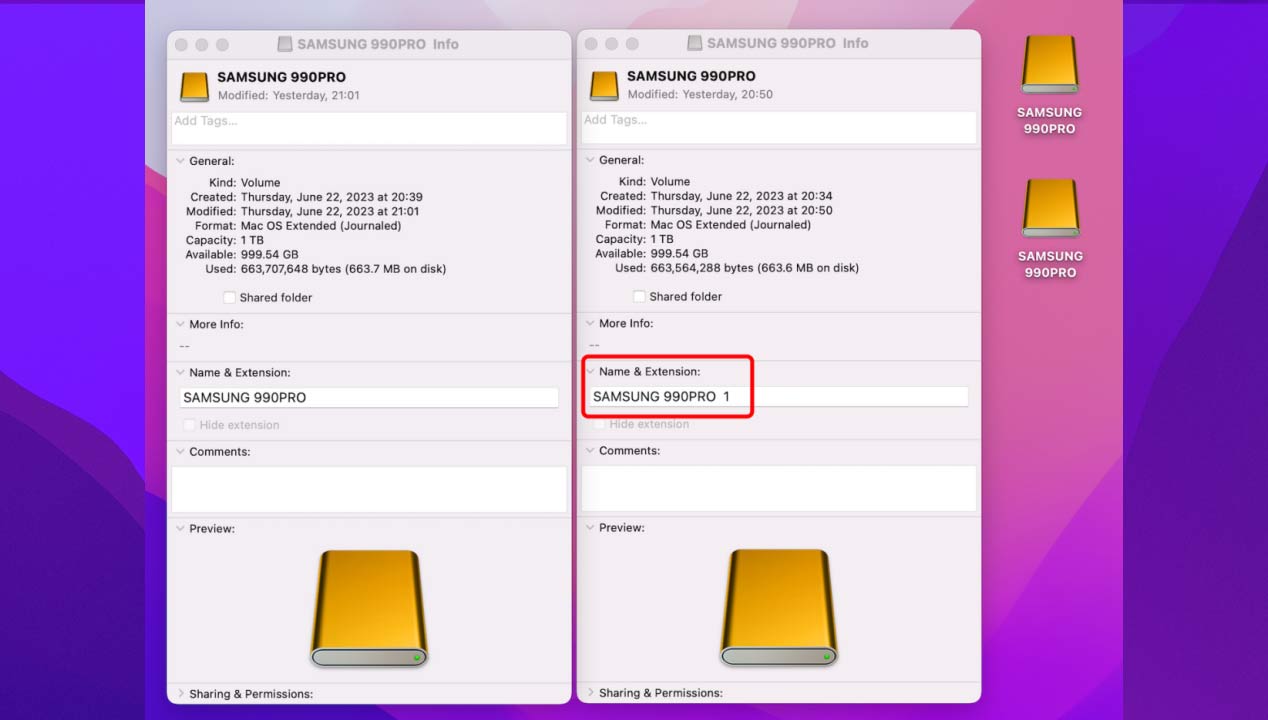Image resolution: width=1268 pixels, height=720 pixels.
Task: Click the title bar proxy icon of right Info window
Action: 695,43
